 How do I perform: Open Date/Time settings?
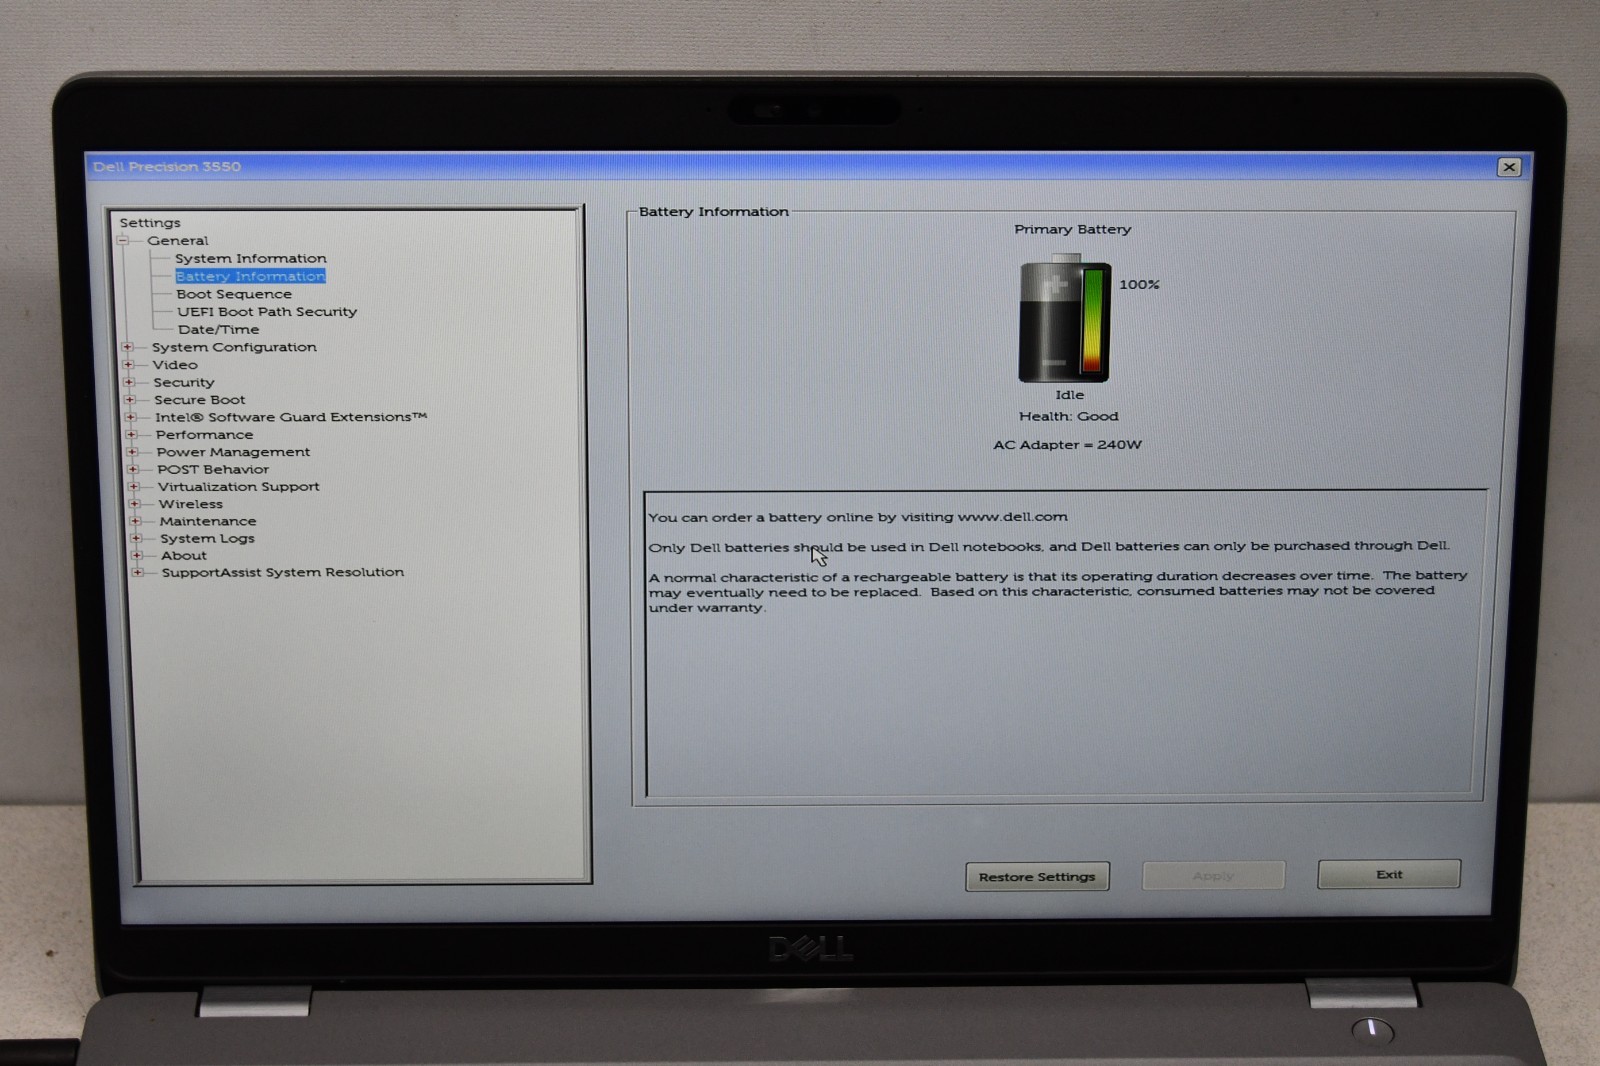(x=218, y=329)
